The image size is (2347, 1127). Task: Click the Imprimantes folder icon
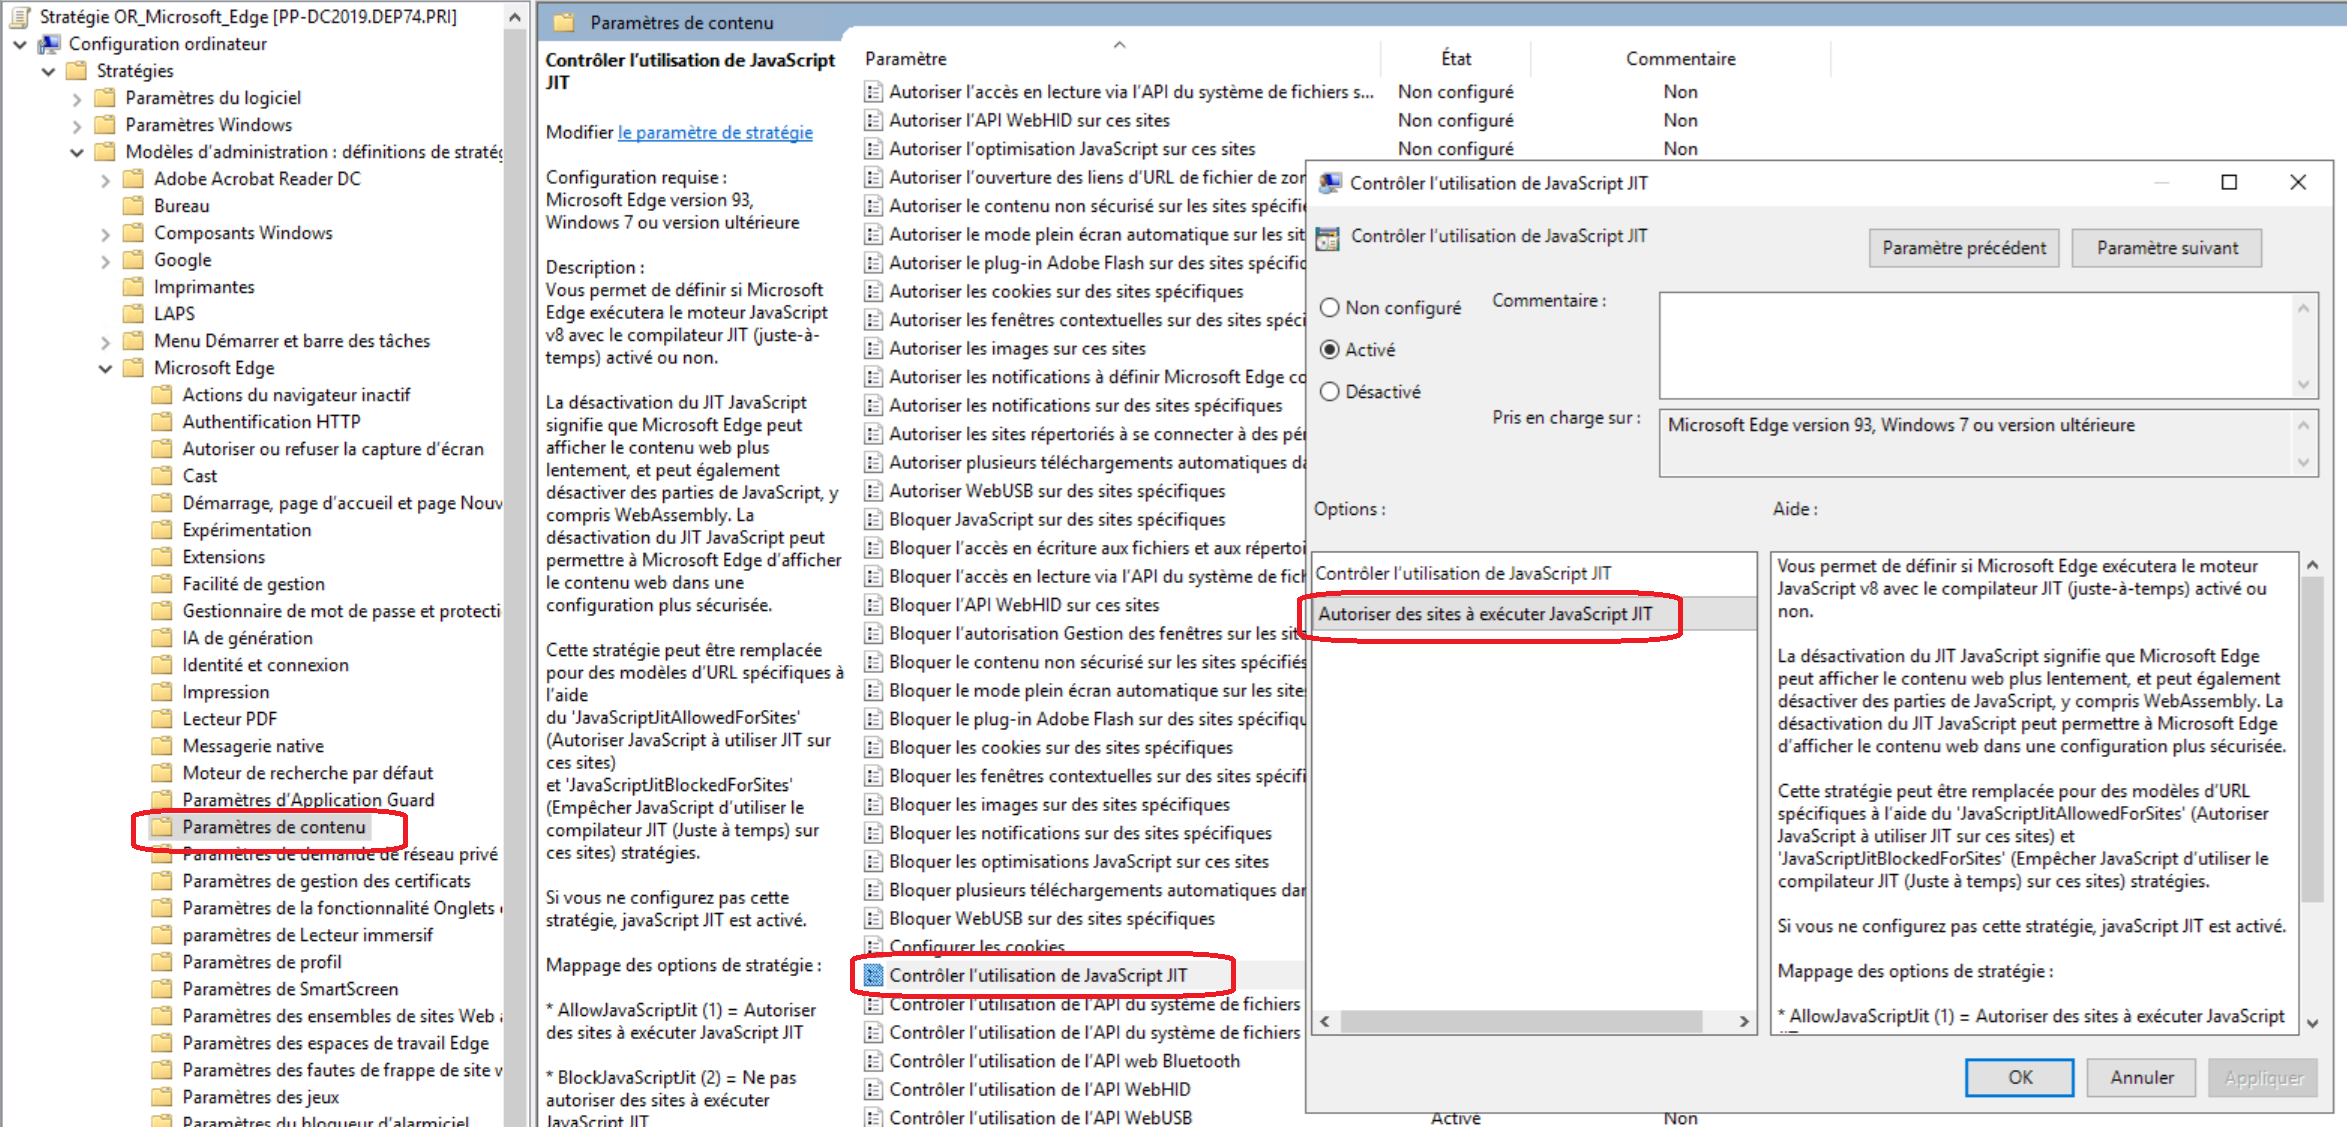133,287
